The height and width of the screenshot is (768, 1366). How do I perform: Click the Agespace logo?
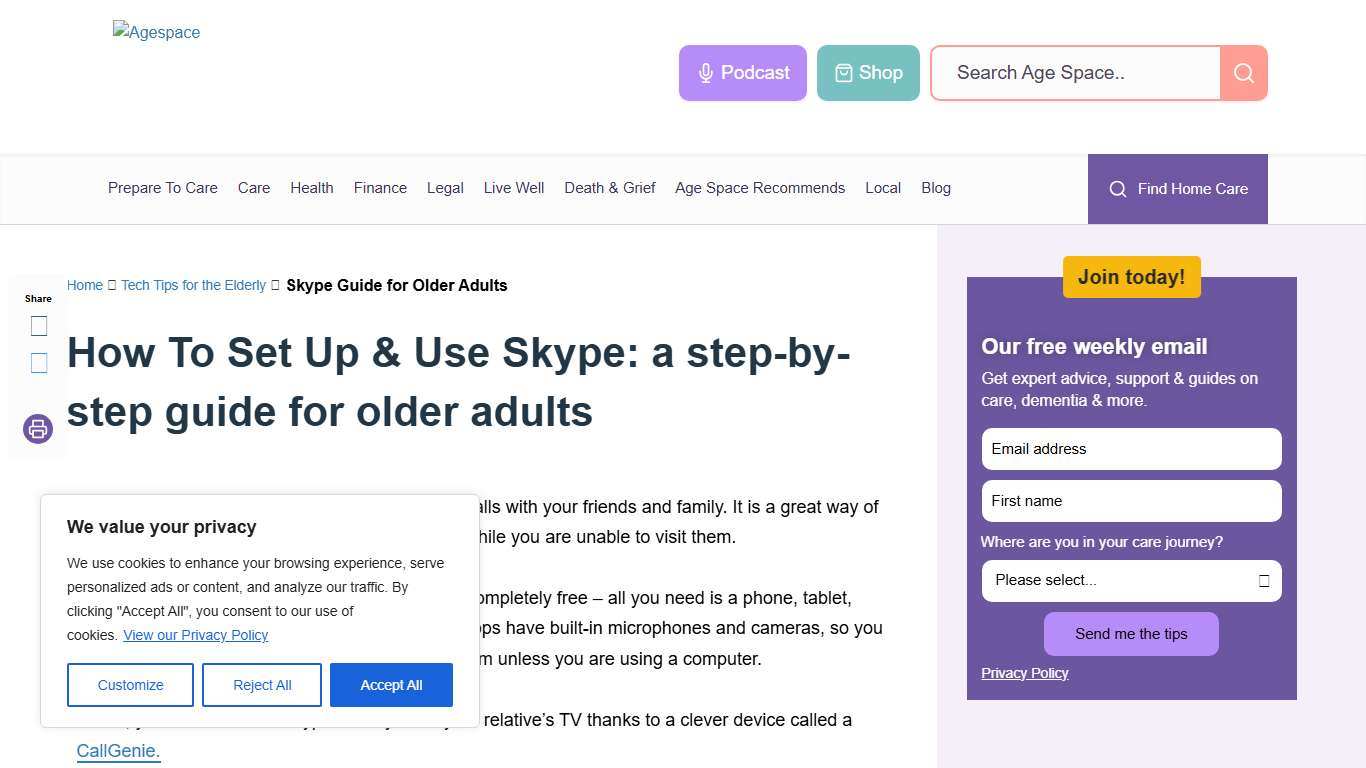coord(156,32)
